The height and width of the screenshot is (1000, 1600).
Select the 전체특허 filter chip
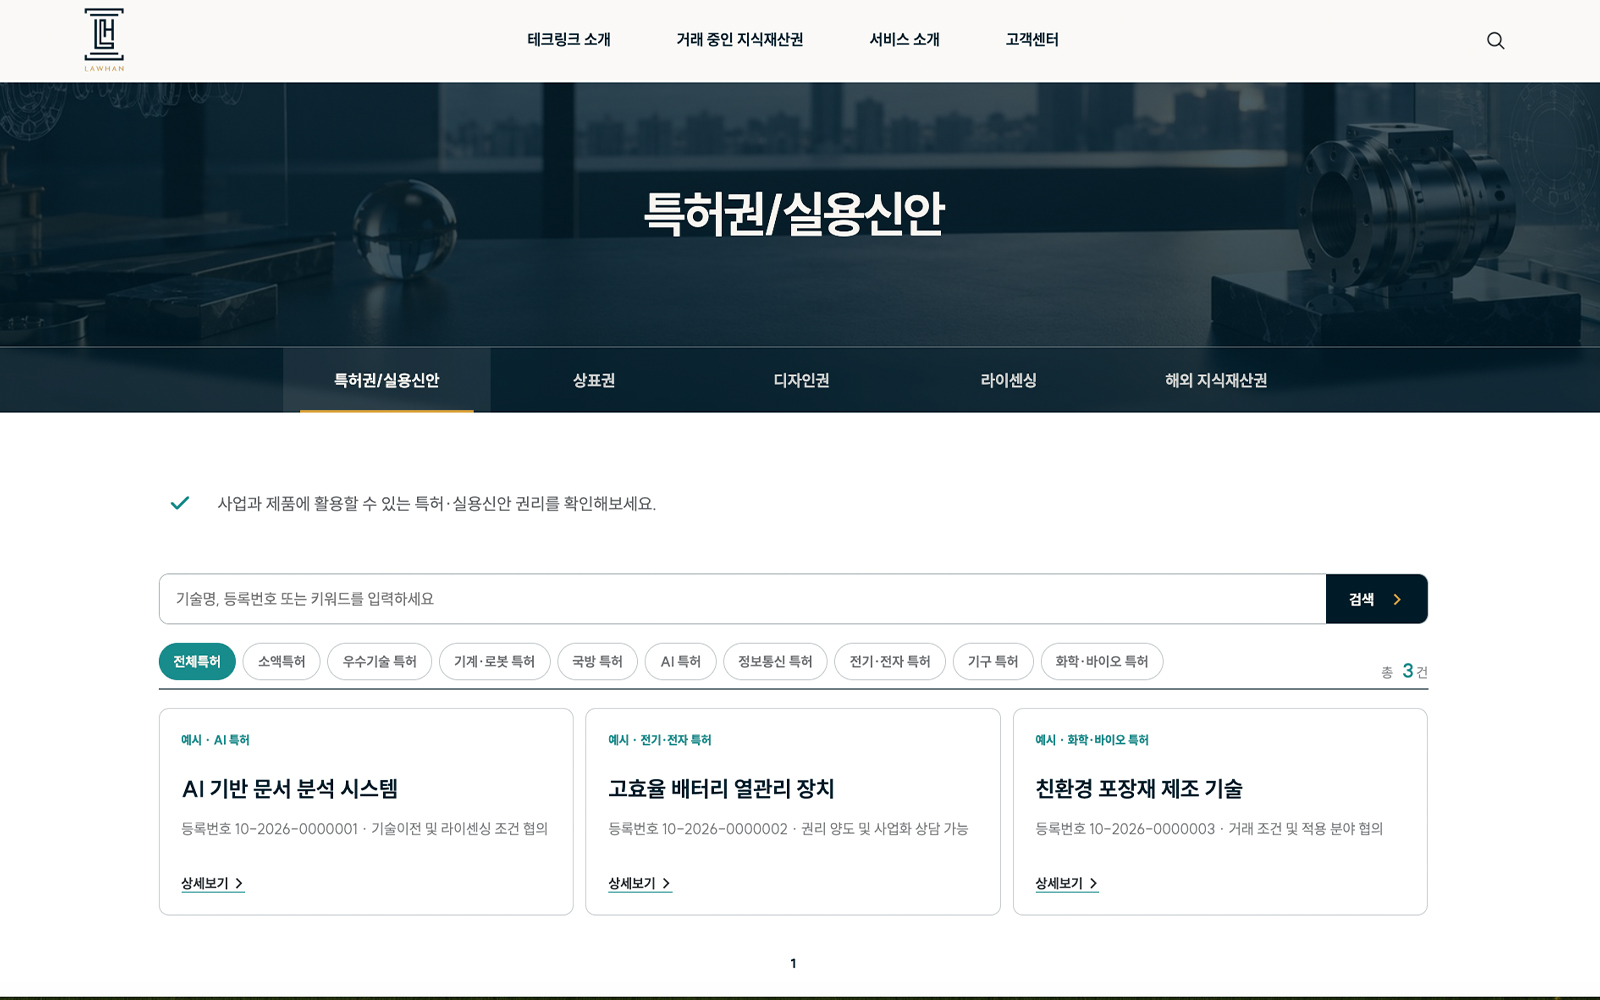197,662
